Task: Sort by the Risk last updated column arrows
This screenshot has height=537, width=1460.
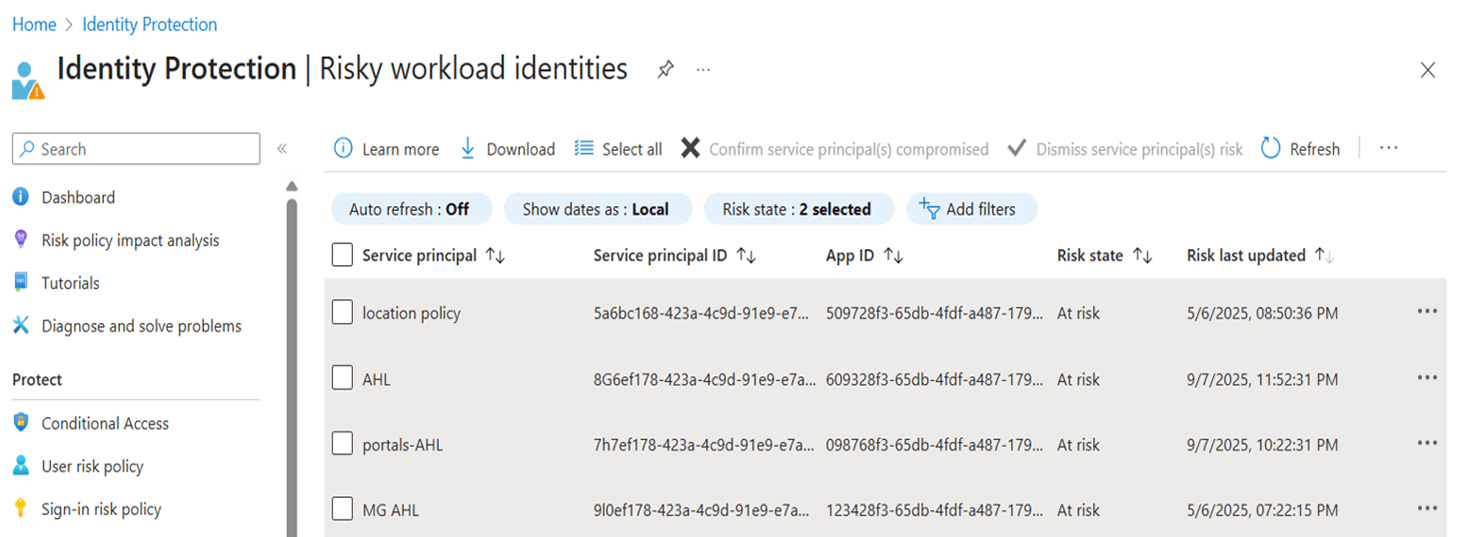Action: pyautogui.click(x=1324, y=256)
